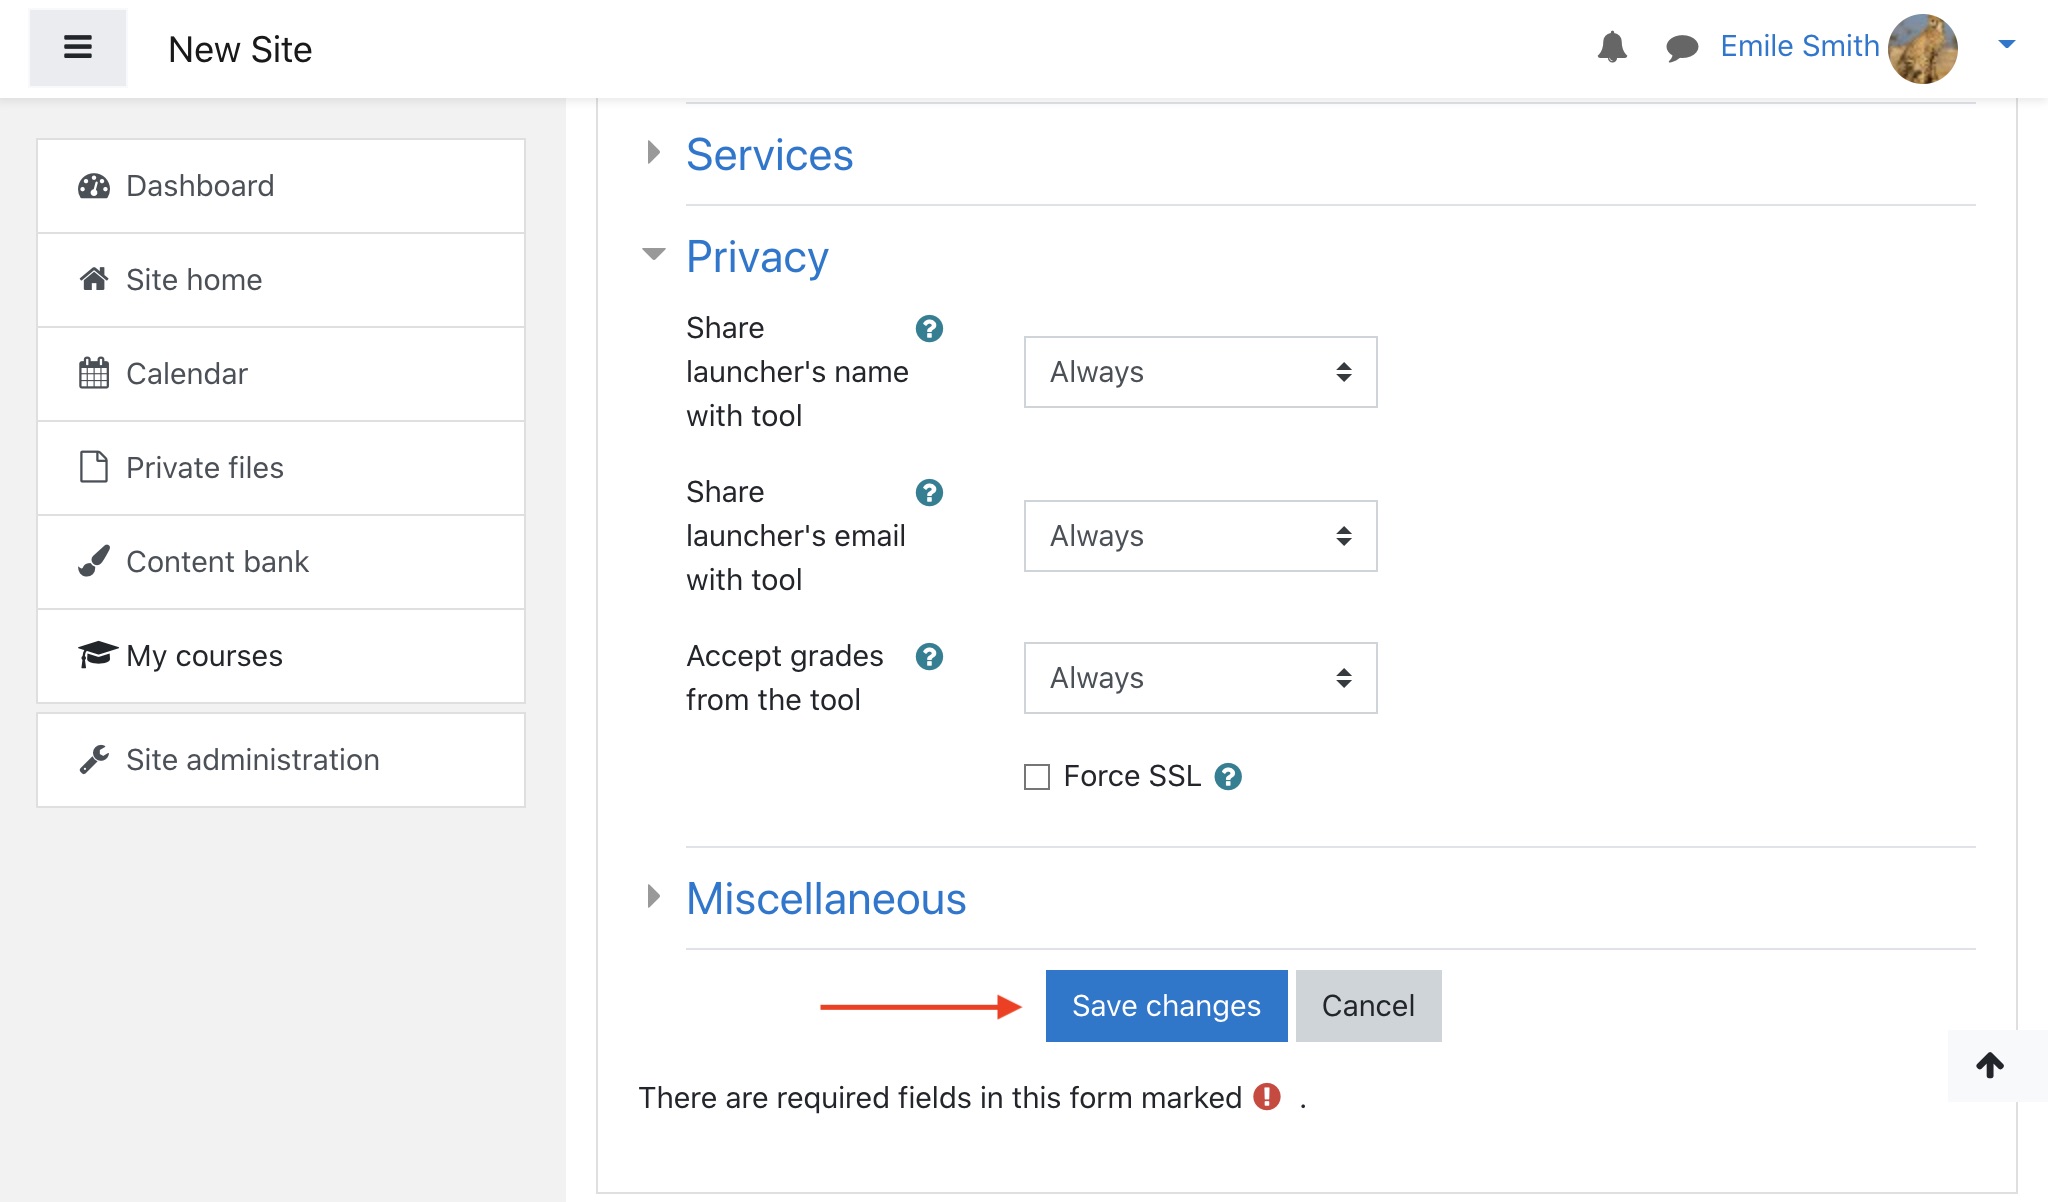
Task: Enable the Force SSL checkbox
Action: 1037,777
